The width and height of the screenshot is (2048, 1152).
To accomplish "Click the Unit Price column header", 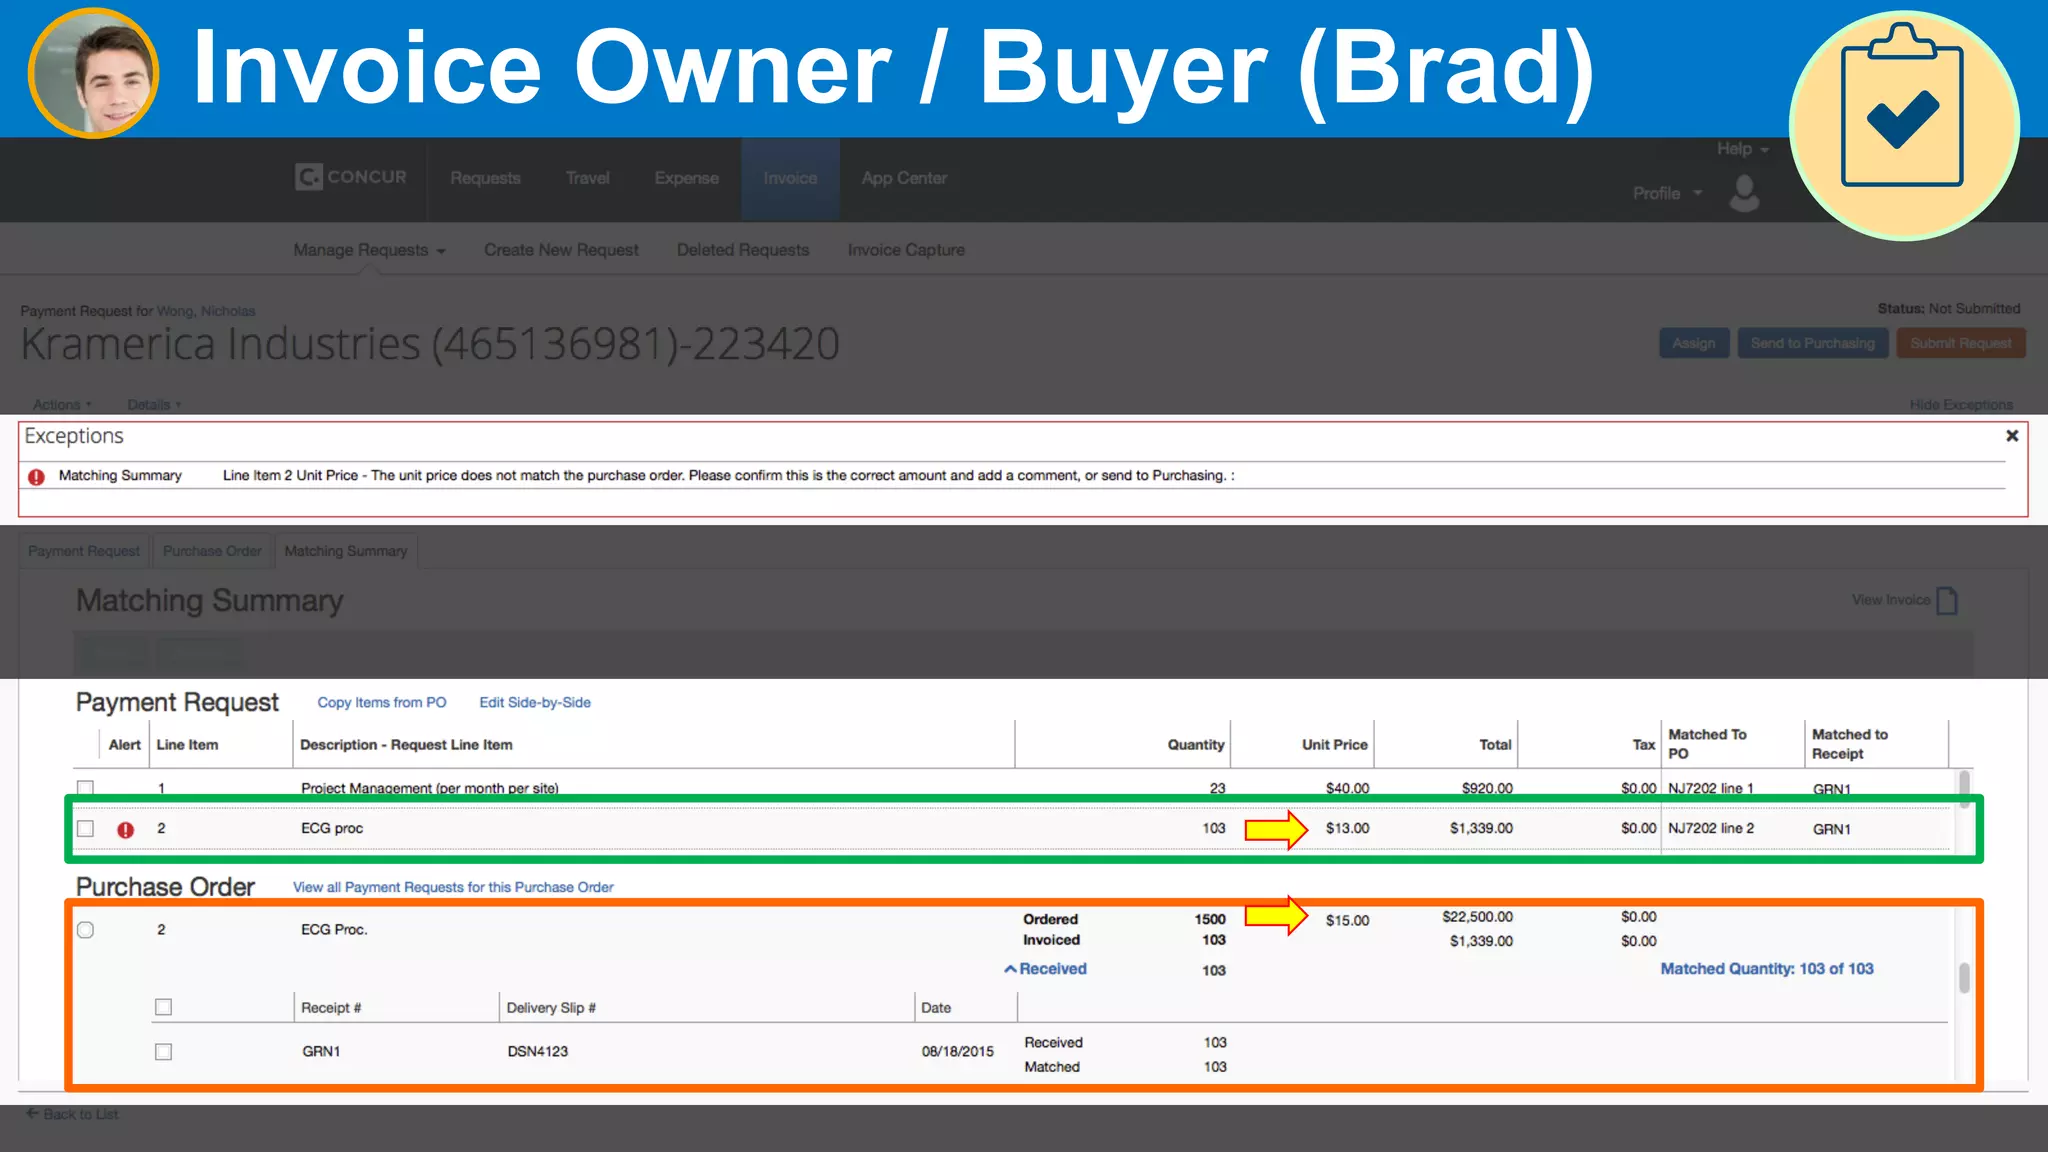I will click(x=1334, y=745).
